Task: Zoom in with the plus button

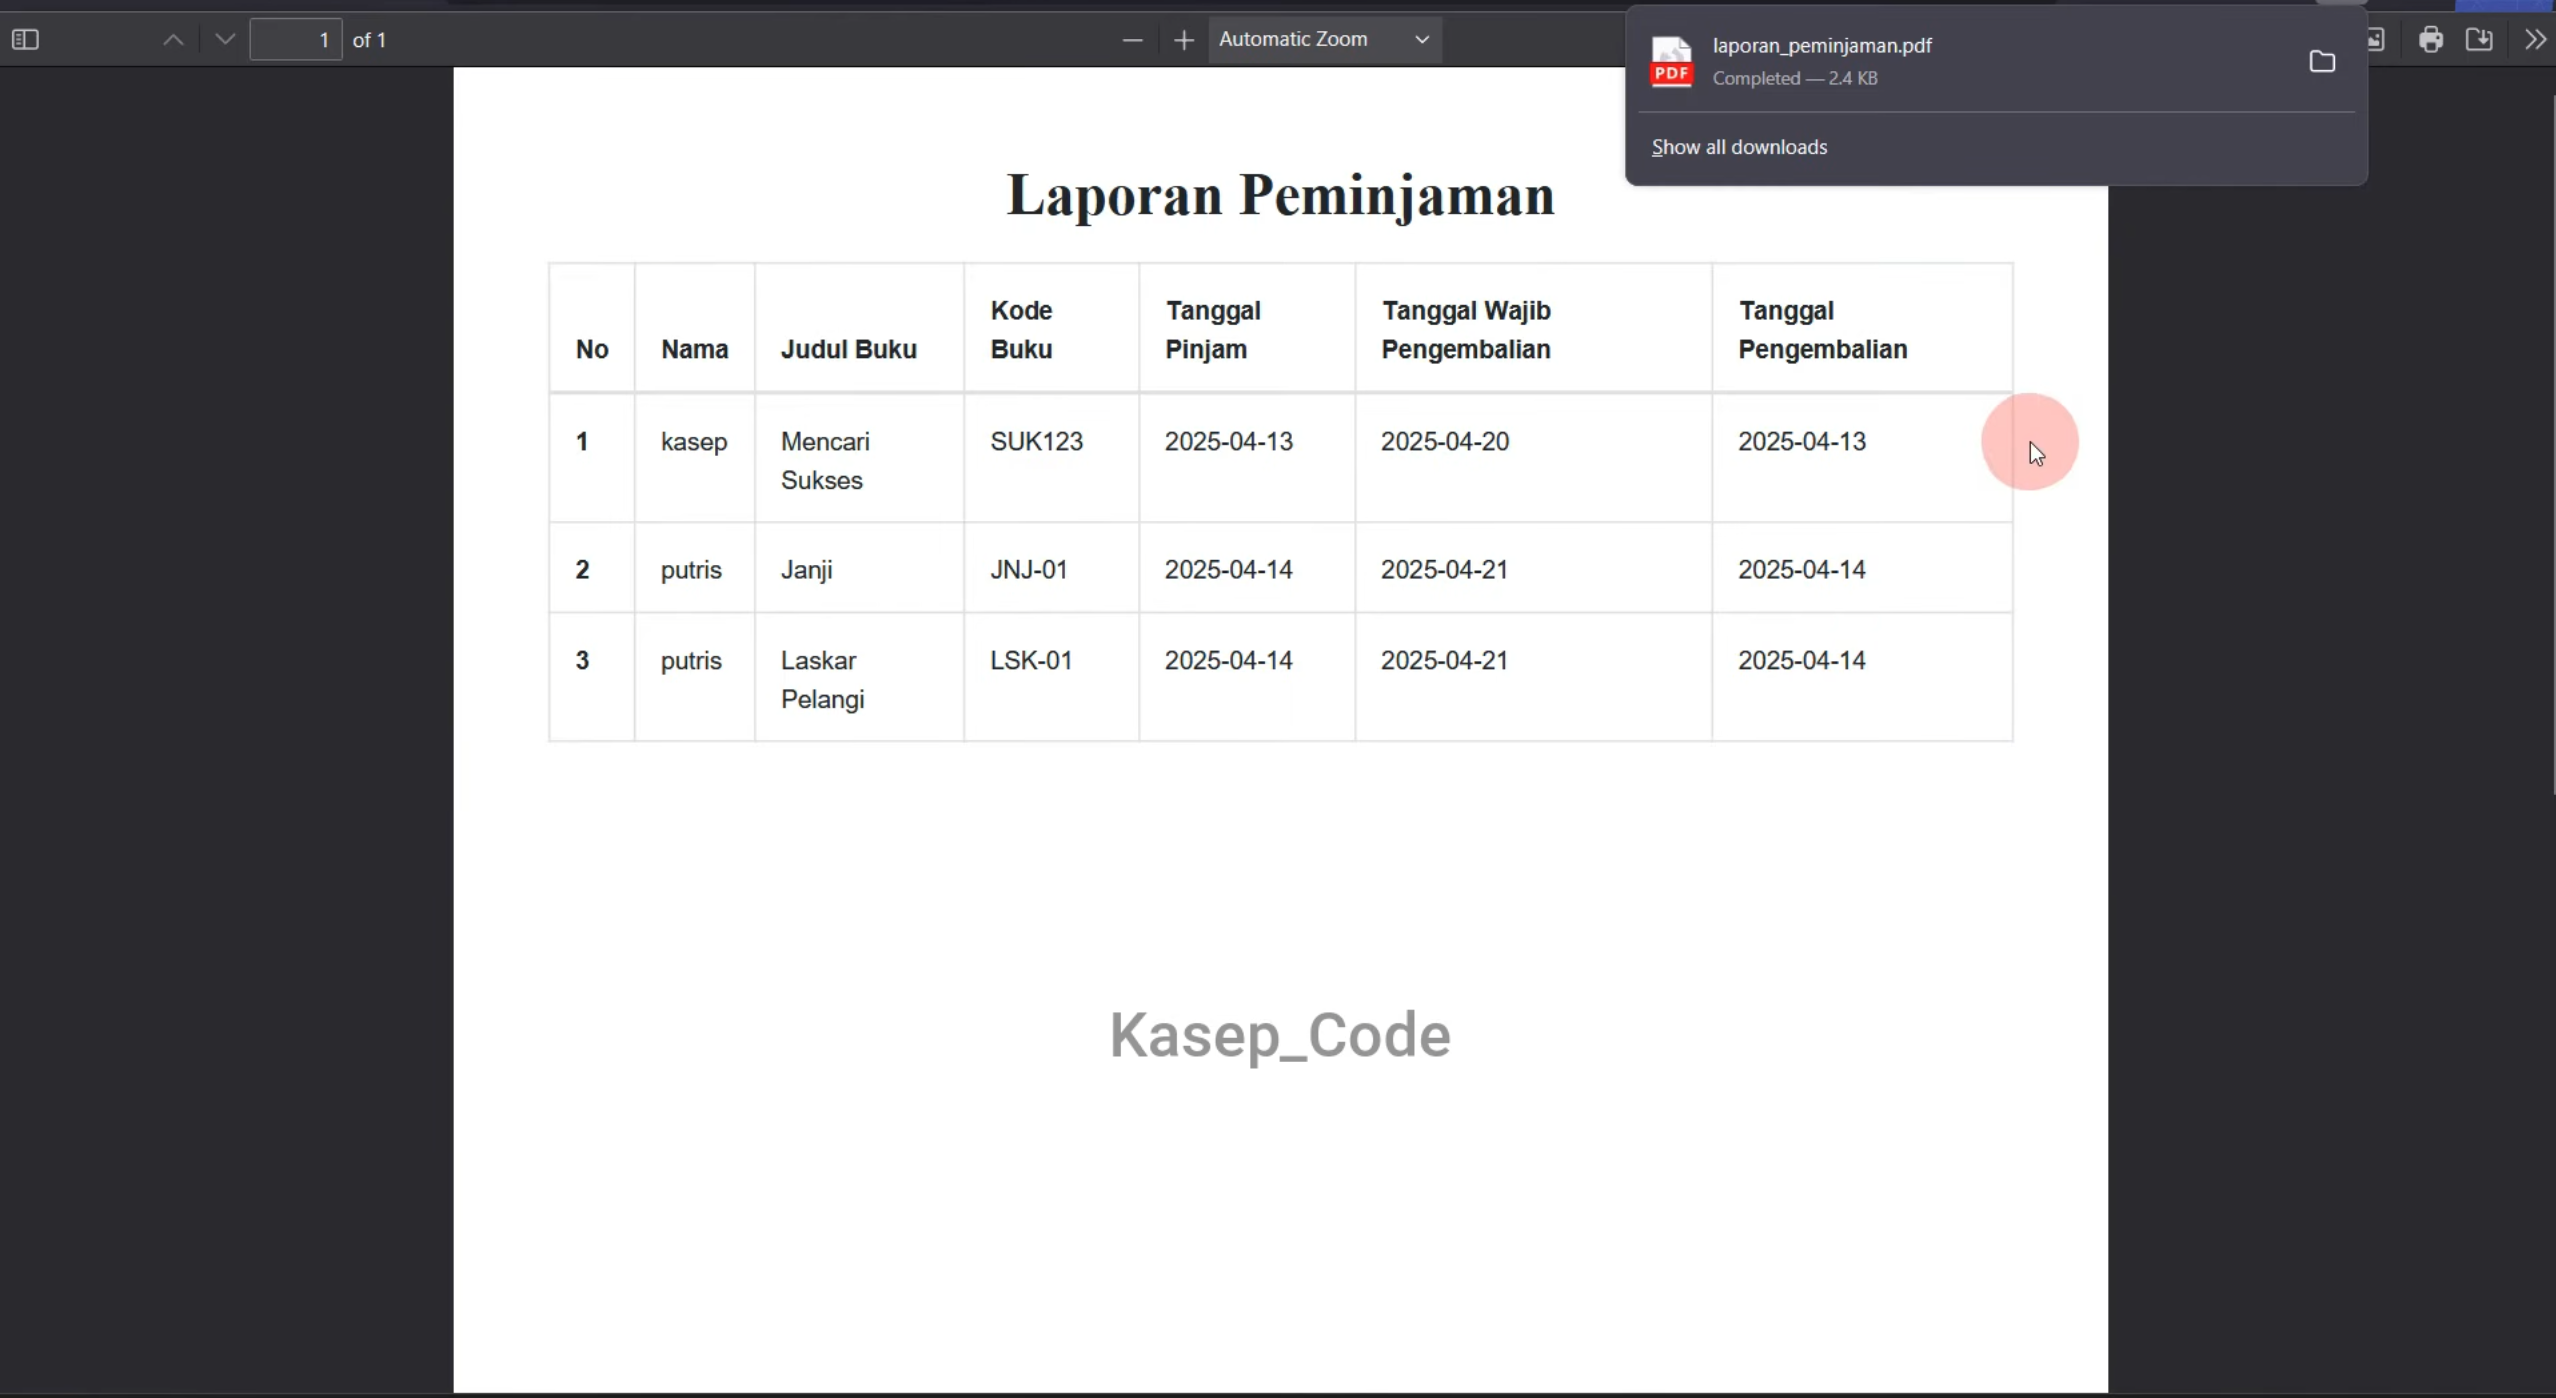Action: 1184,40
